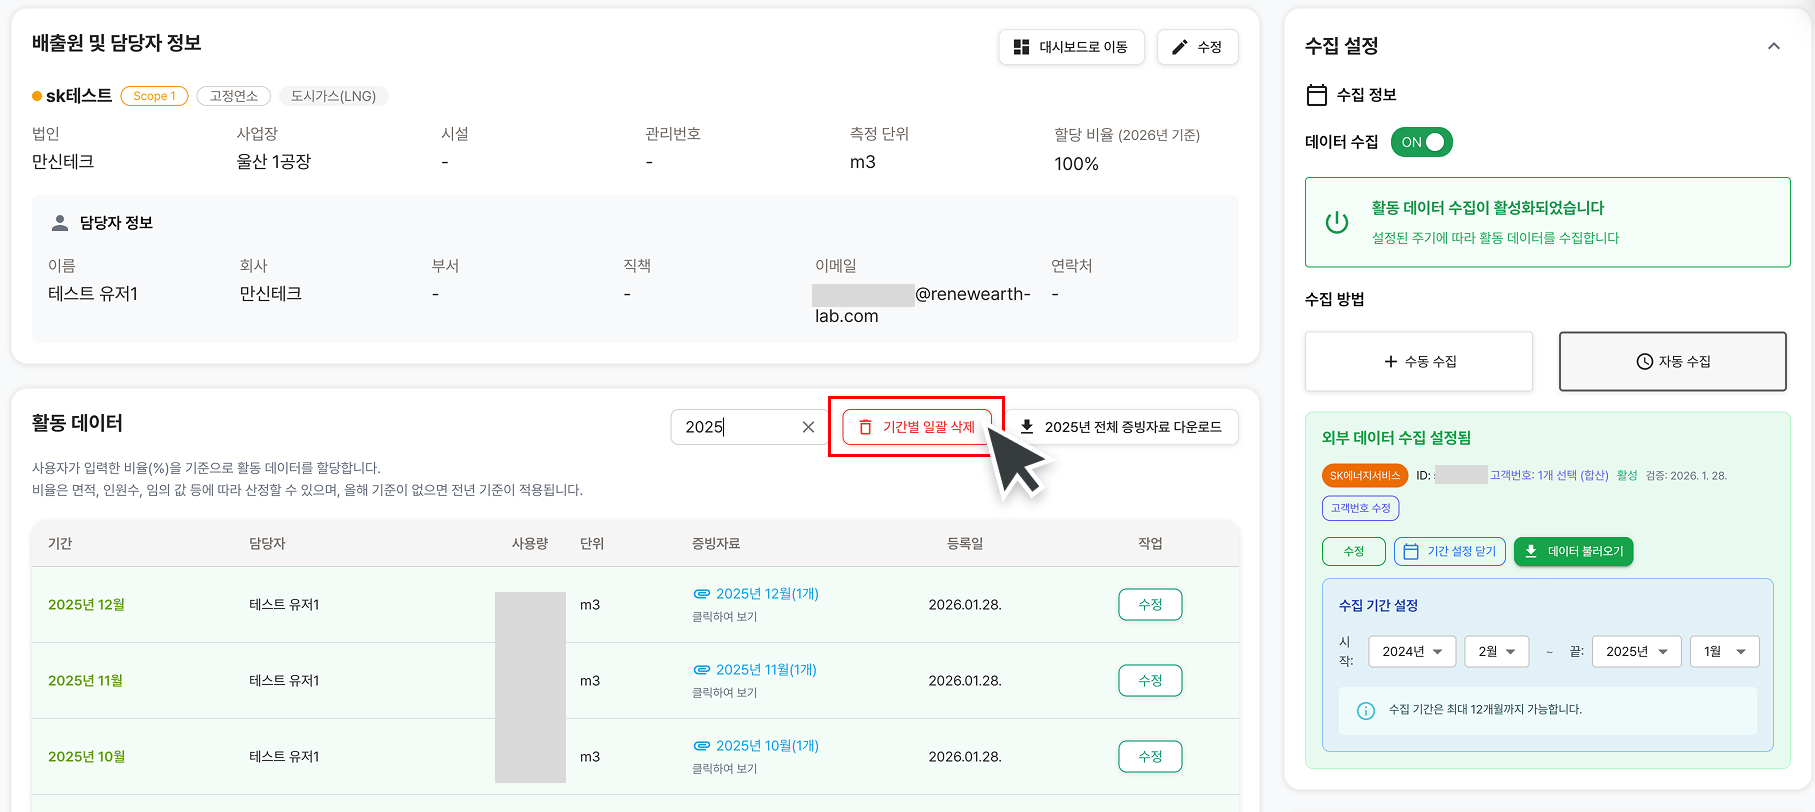
Task: Click the trash icon for bulk delete
Action: (x=866, y=427)
